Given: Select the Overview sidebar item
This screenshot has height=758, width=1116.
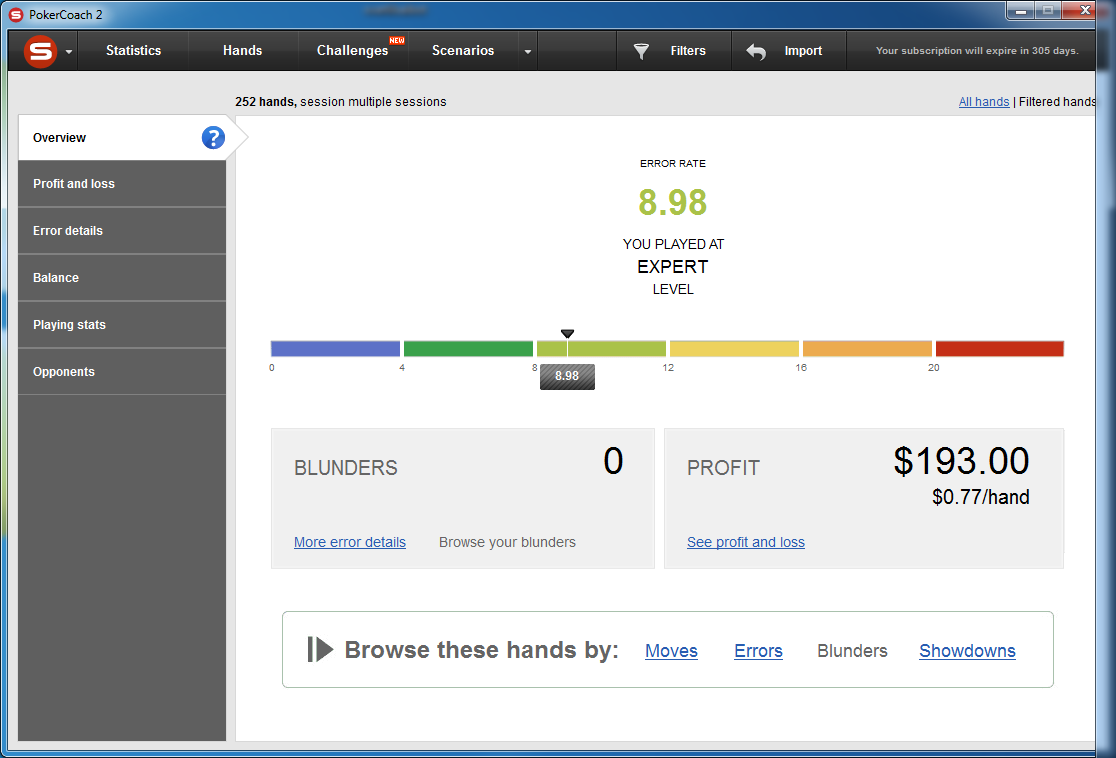Looking at the screenshot, I should pos(122,137).
